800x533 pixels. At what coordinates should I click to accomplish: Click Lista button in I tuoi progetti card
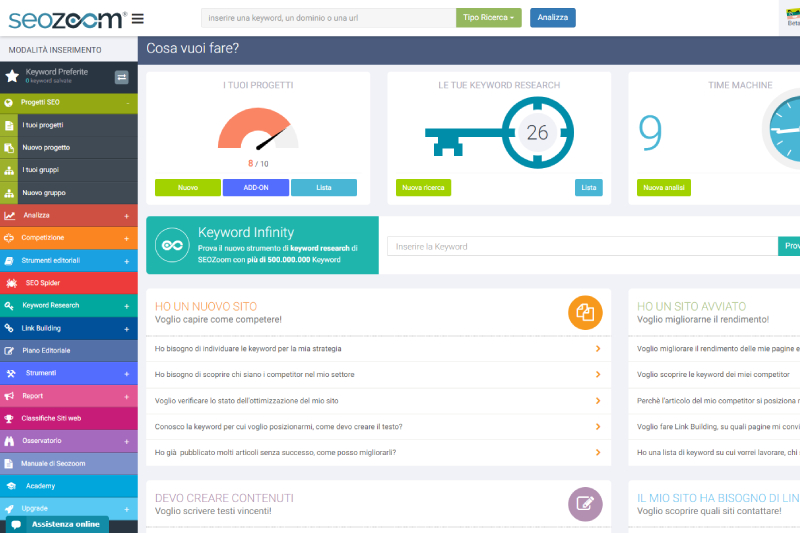pyautogui.click(x=323, y=188)
